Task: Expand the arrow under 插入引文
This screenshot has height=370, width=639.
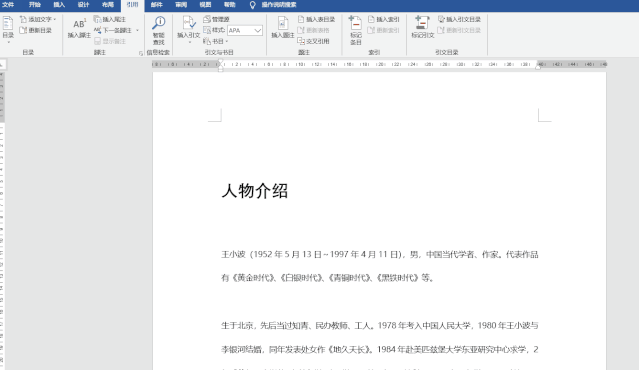Action: [189, 42]
